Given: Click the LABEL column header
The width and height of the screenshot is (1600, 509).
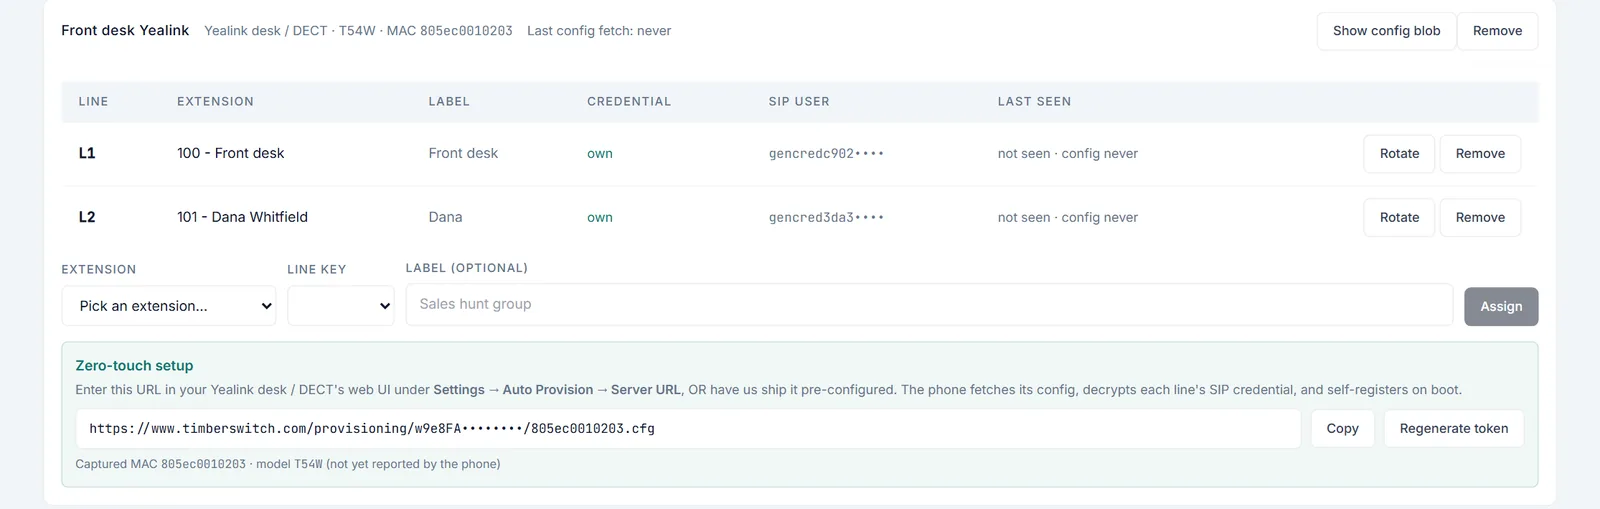Looking at the screenshot, I should 449,102.
